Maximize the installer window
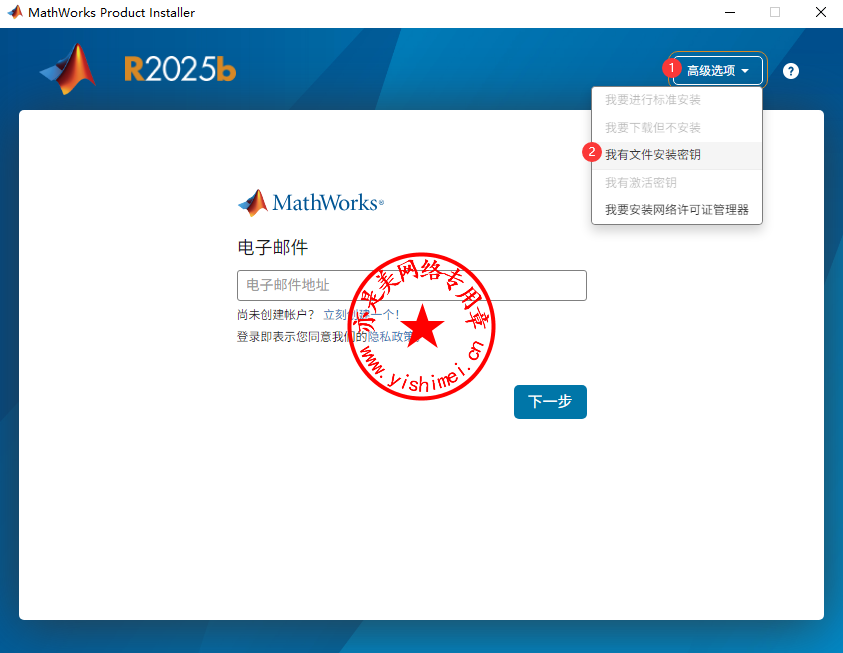Image resolution: width=843 pixels, height=653 pixels. point(774,13)
